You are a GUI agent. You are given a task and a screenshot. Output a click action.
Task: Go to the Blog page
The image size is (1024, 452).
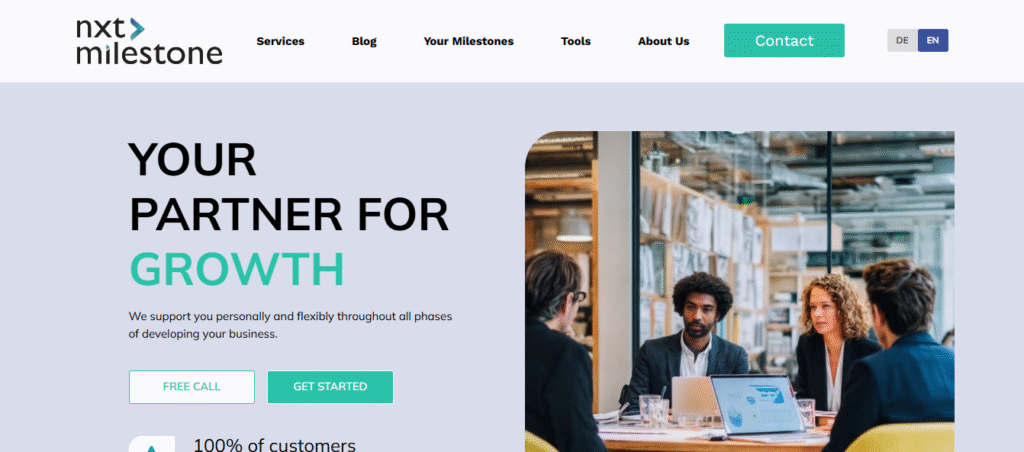click(x=364, y=41)
